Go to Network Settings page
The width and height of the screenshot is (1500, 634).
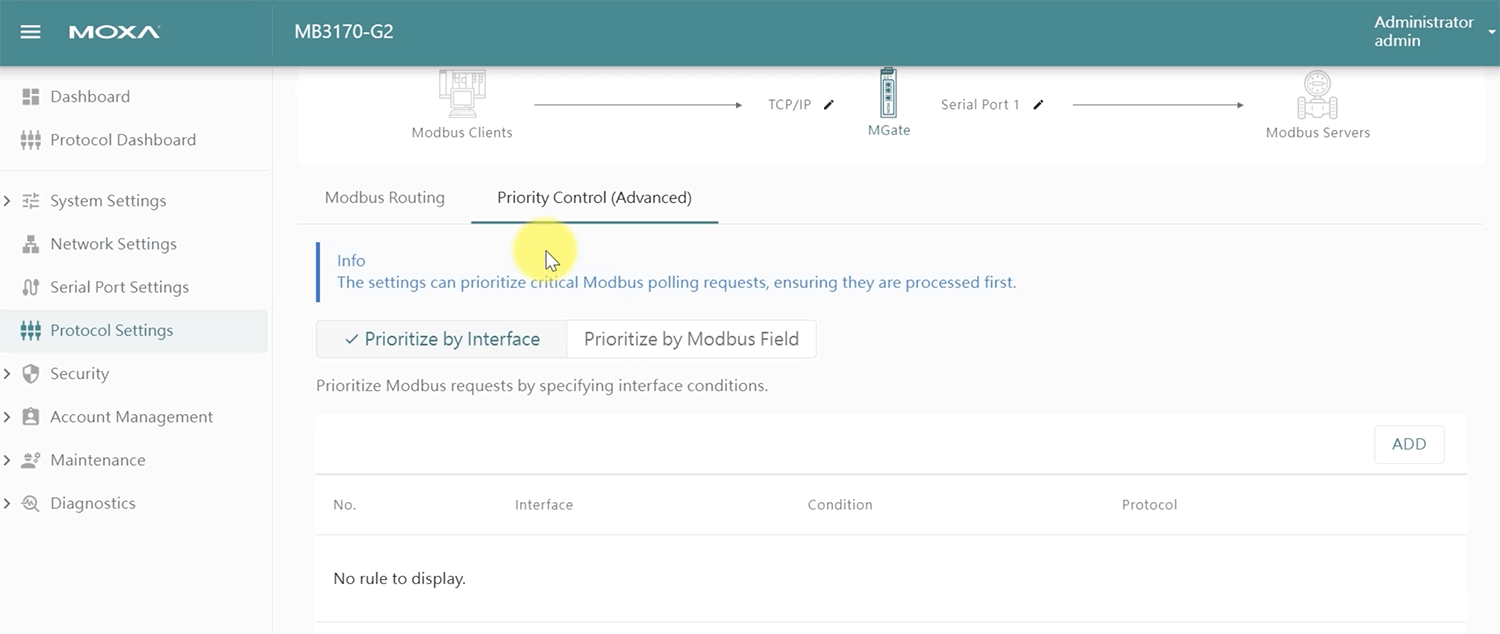coord(113,244)
